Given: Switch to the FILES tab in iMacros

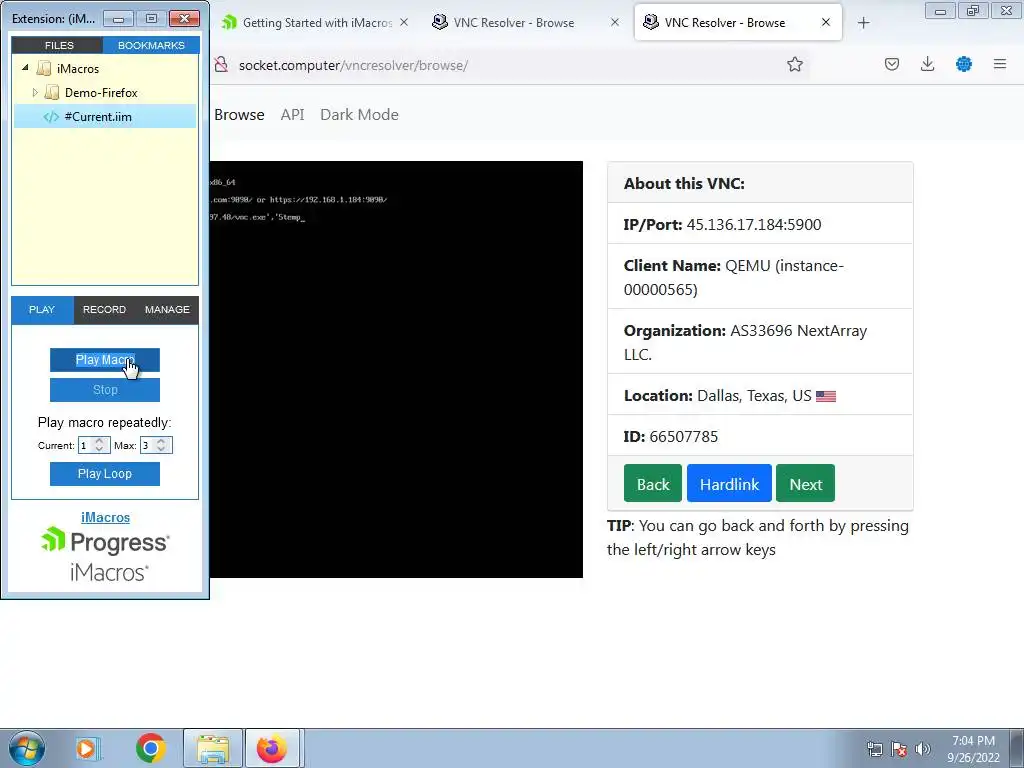Looking at the screenshot, I should (x=59, y=45).
